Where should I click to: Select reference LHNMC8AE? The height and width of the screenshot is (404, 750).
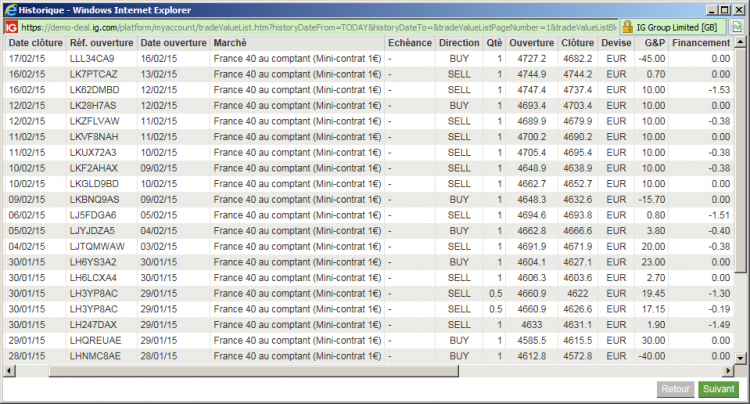[x=95, y=356]
